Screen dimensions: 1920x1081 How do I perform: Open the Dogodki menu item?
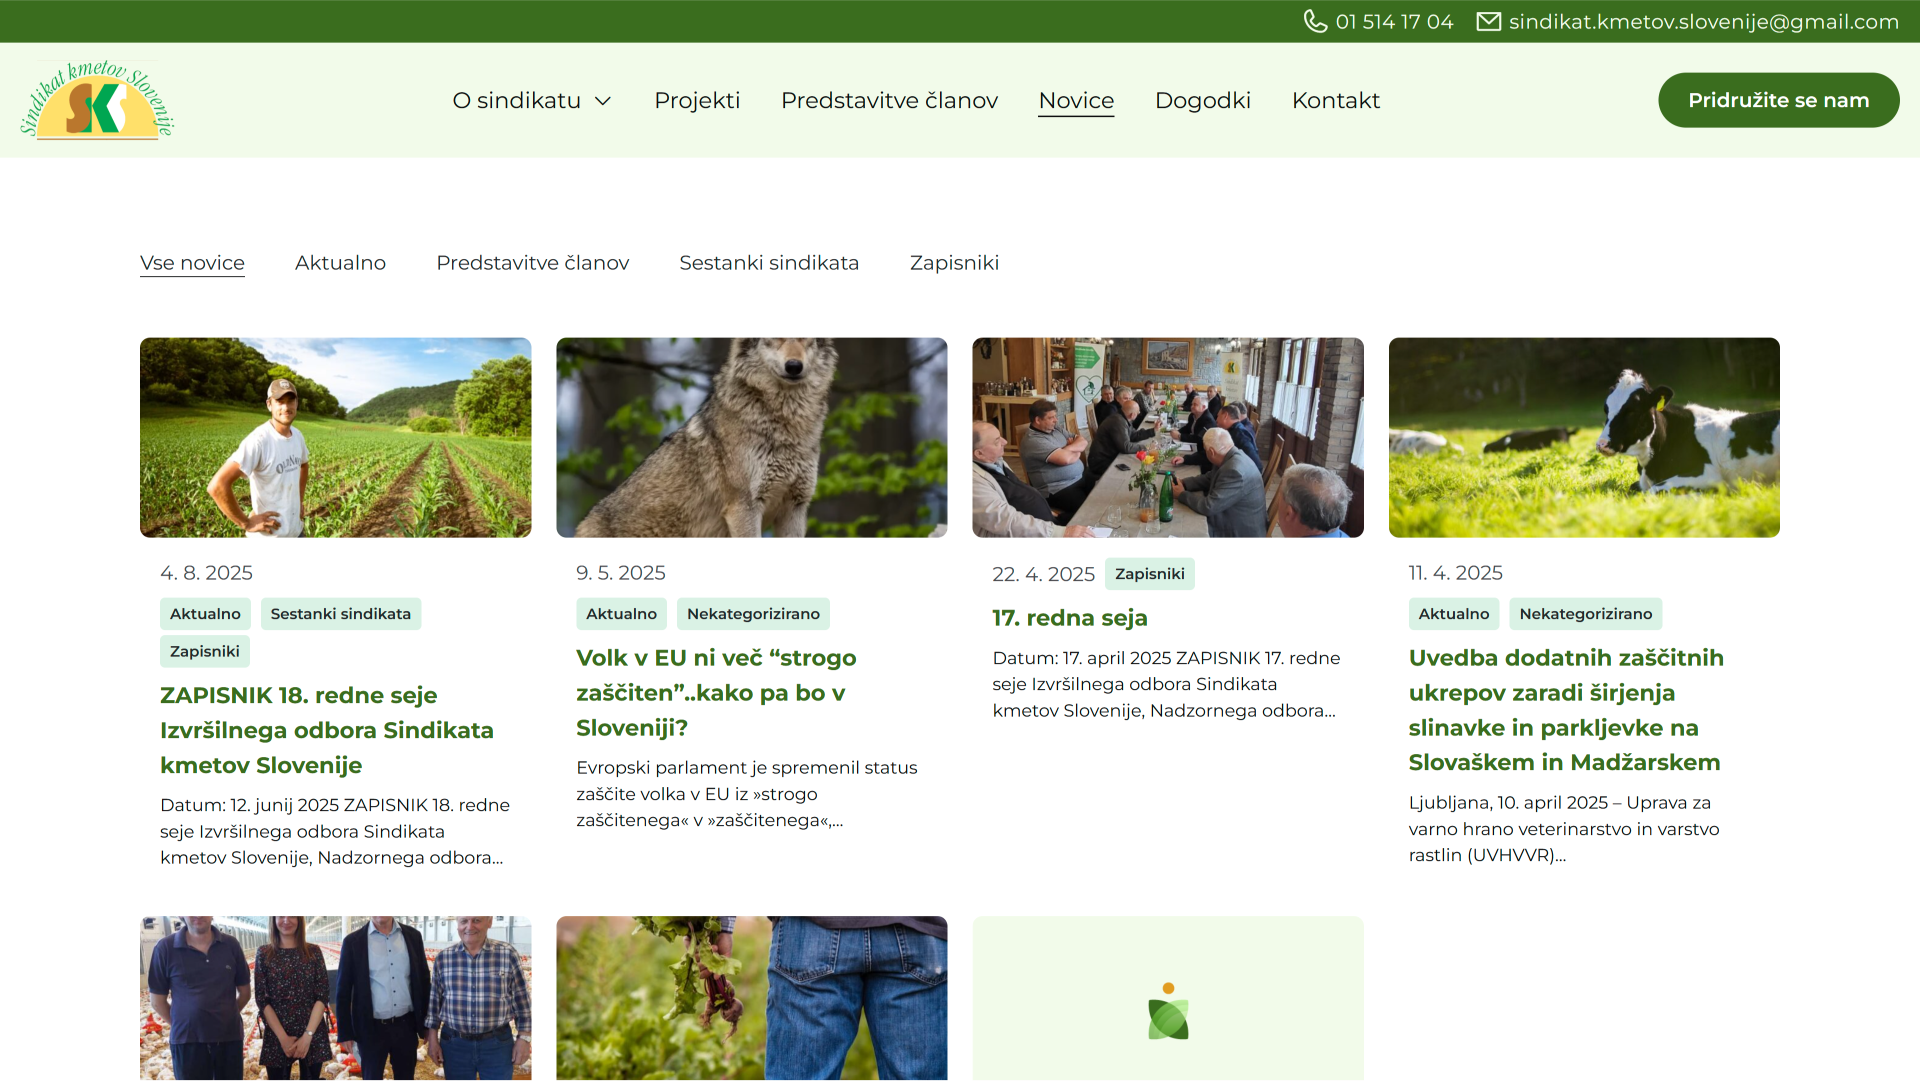pyautogui.click(x=1202, y=100)
